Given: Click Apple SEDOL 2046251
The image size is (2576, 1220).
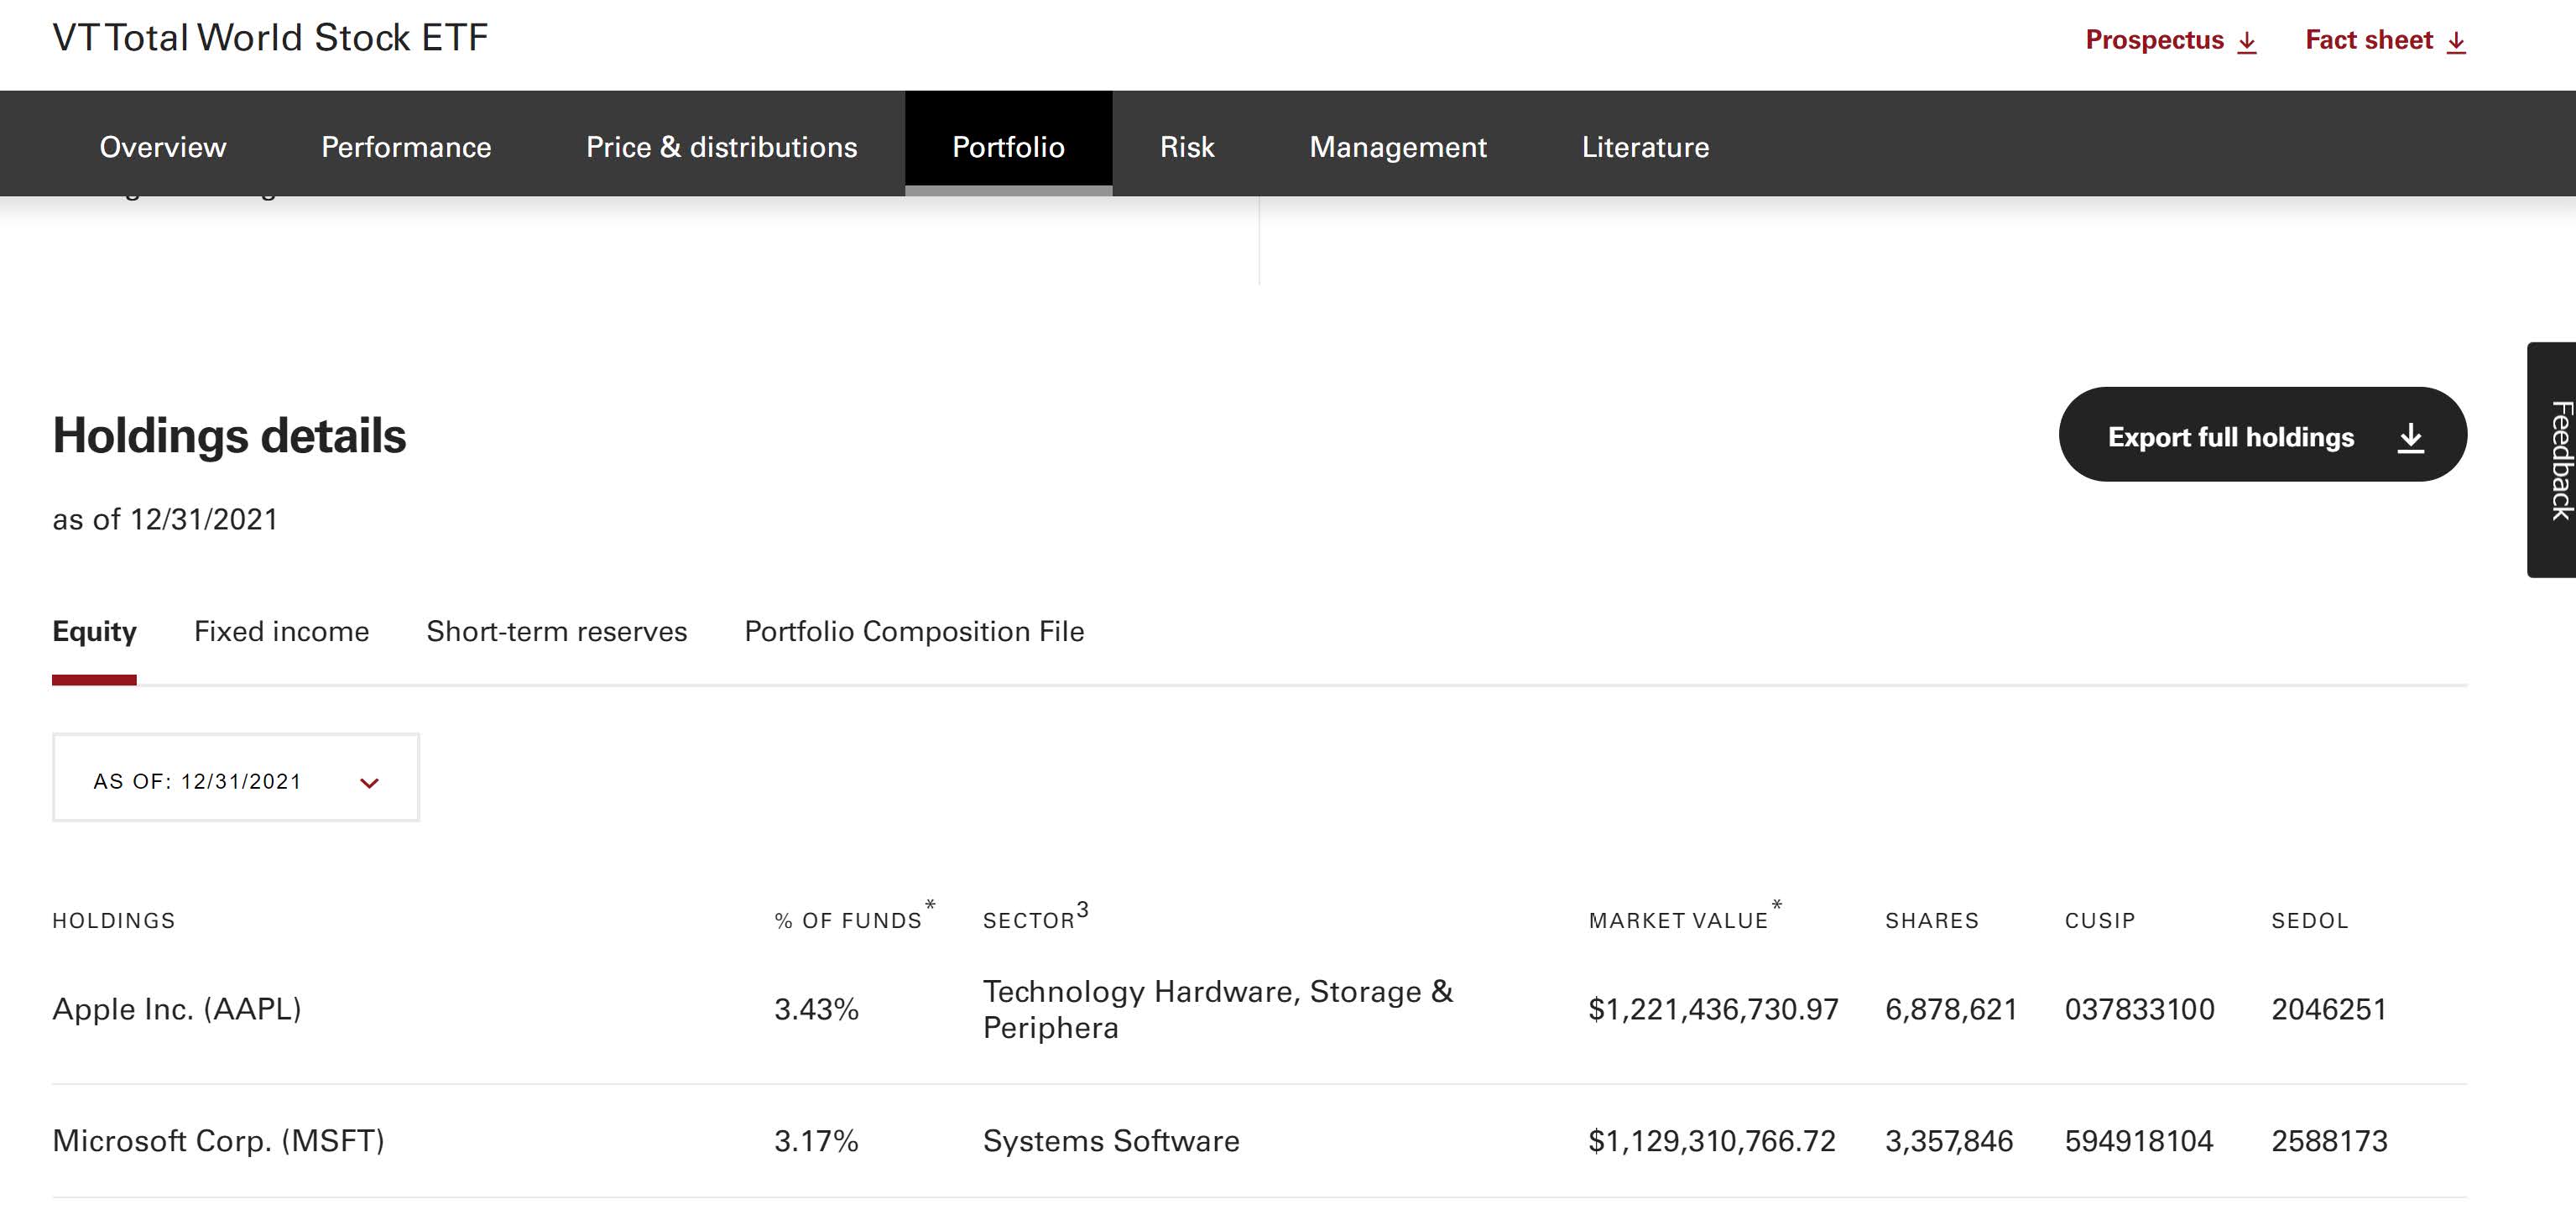Looking at the screenshot, I should click(x=2329, y=1009).
